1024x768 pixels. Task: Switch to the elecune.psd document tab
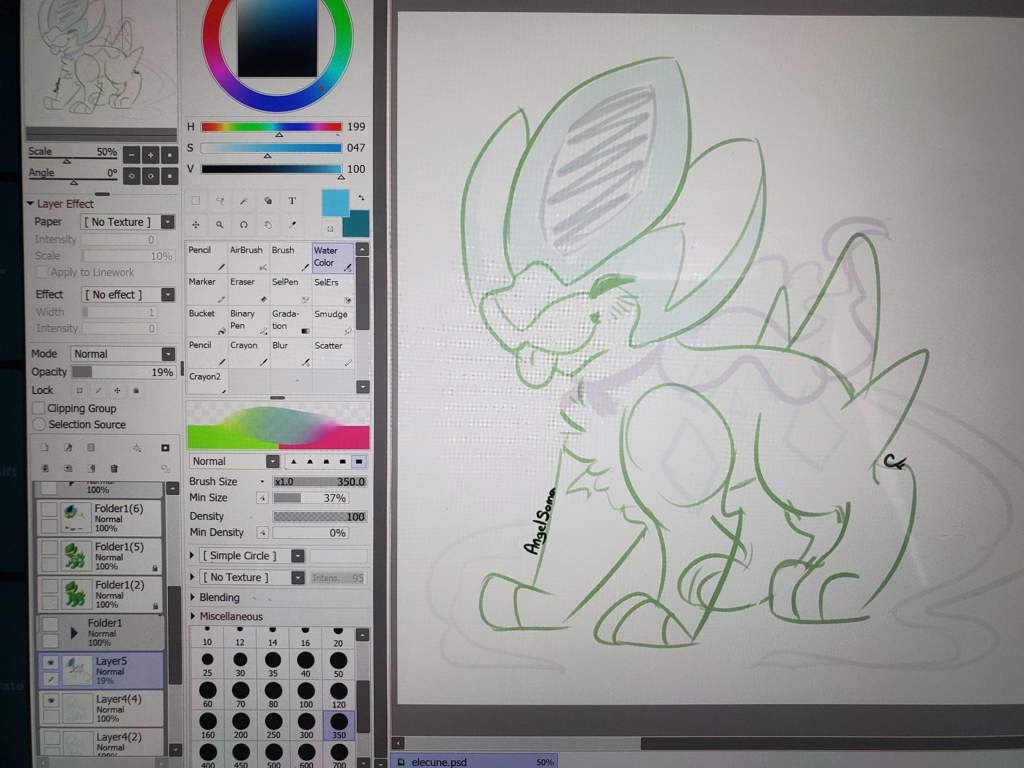point(475,761)
